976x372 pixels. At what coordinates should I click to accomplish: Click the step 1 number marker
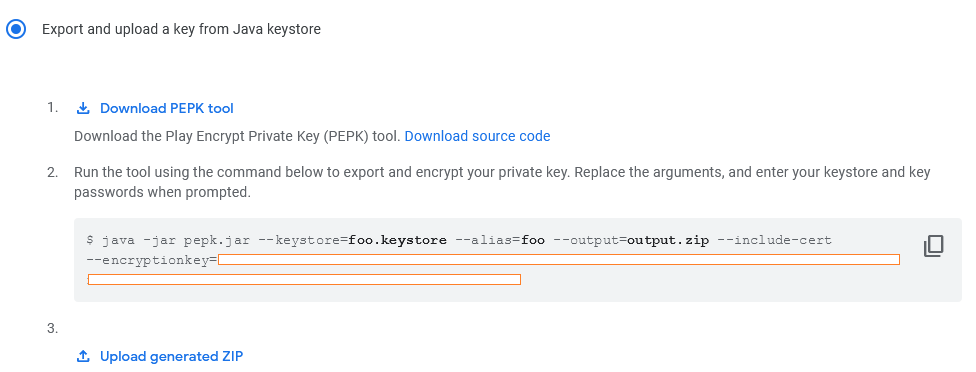pos(52,108)
